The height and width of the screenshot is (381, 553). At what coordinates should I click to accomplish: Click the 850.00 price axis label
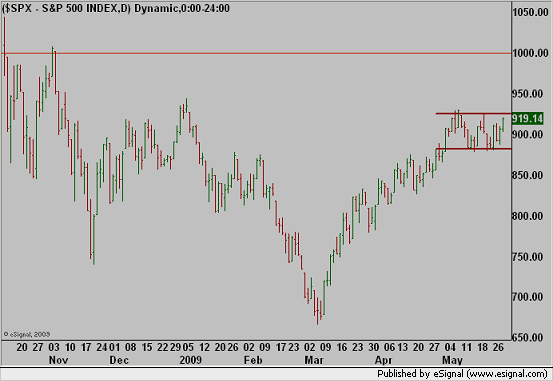click(x=527, y=175)
